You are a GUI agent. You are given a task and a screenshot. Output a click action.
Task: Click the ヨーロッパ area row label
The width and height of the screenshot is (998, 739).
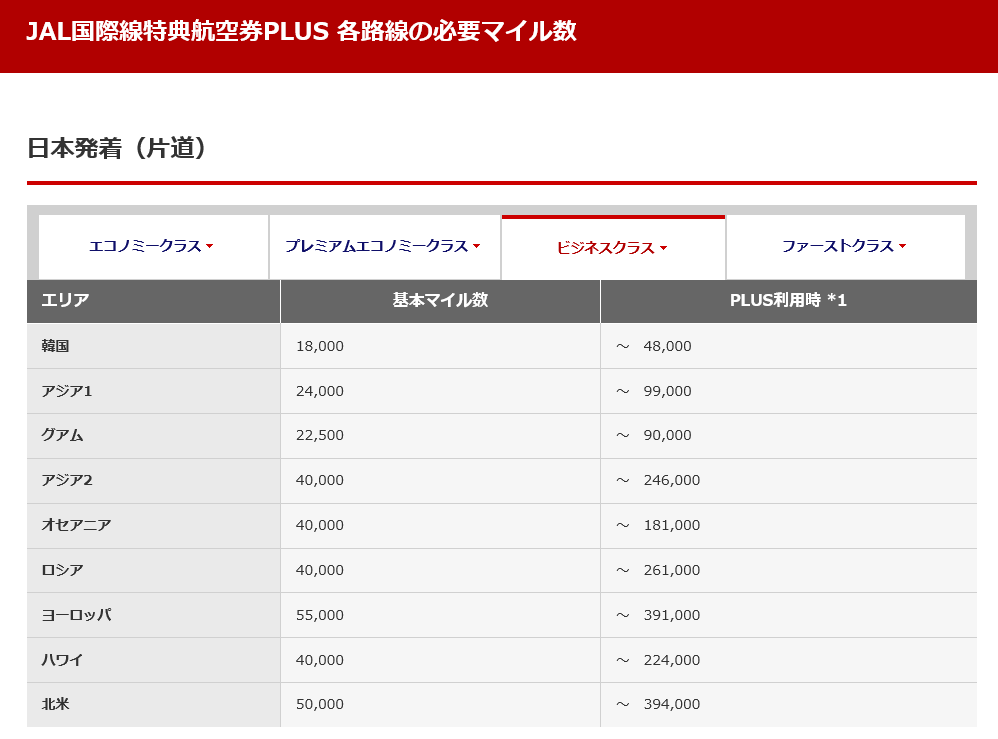point(76,615)
